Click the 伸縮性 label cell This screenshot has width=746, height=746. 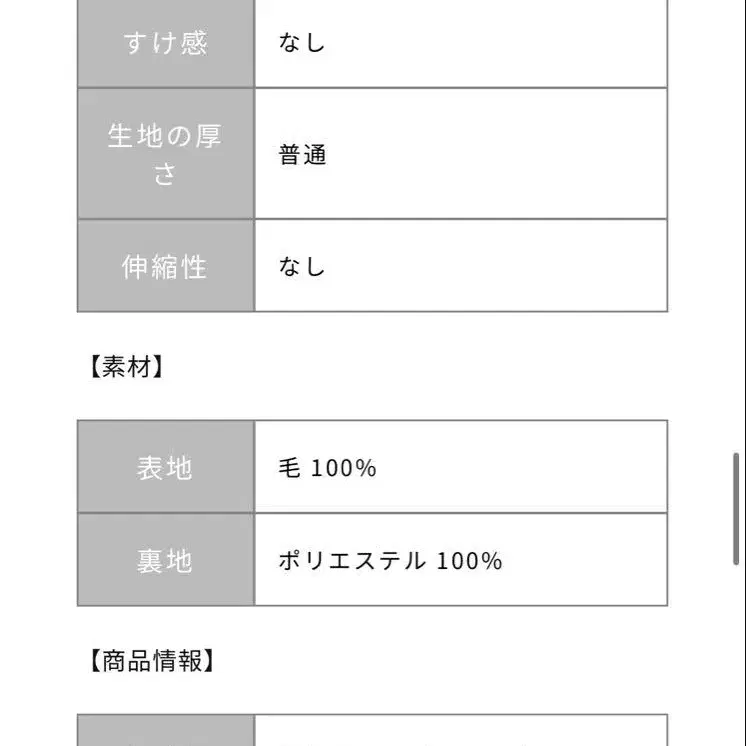click(x=166, y=266)
